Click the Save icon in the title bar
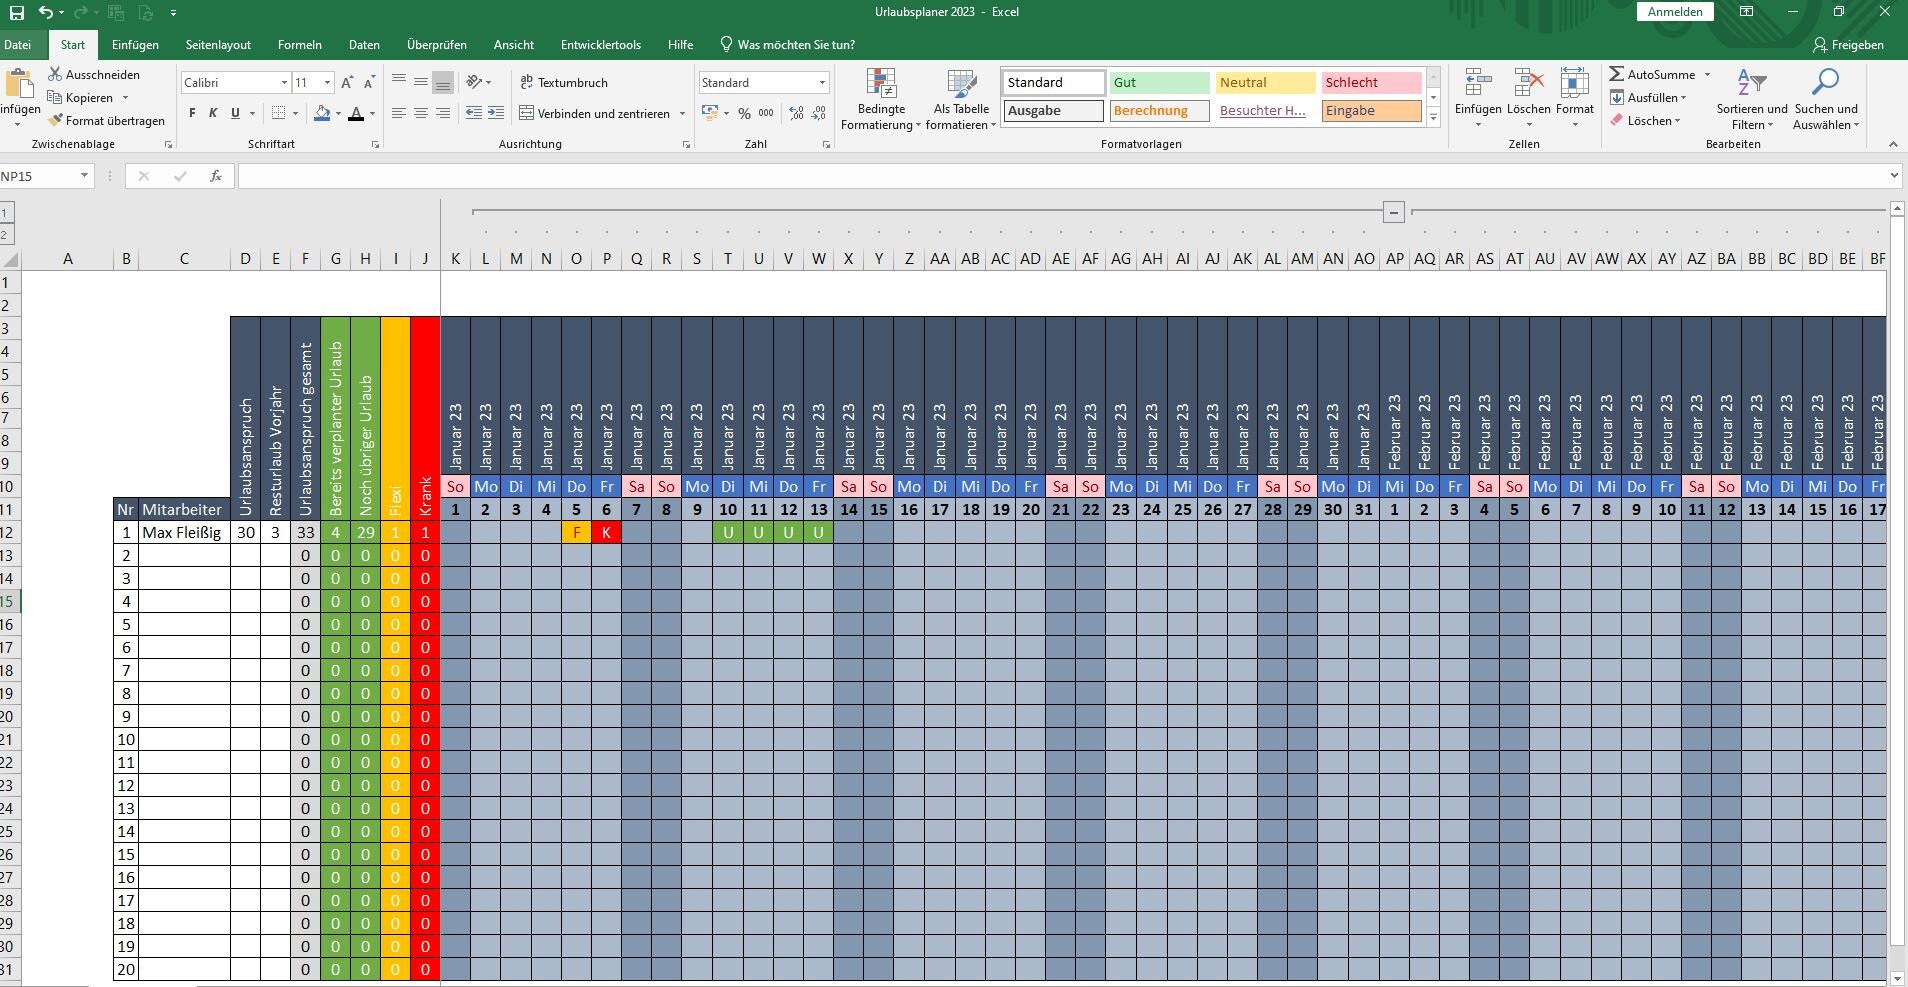The width and height of the screenshot is (1908, 987). 17,13
